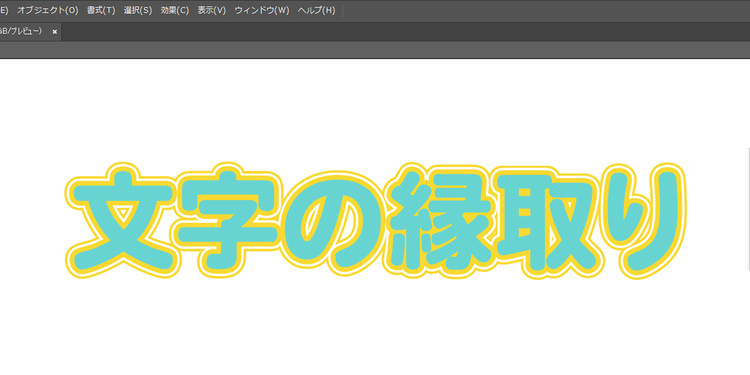Open the 効果(C) menu
The width and height of the screenshot is (750, 375).
point(175,11)
